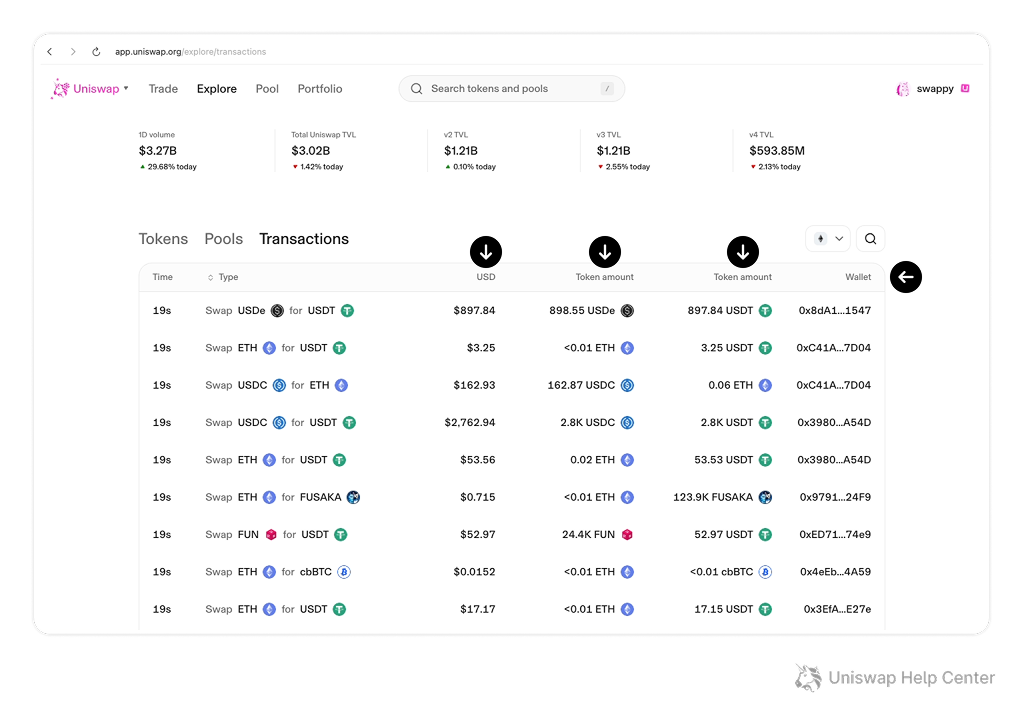This screenshot has height=720, width=1024.
Task: Click the Uniswap unicorn logo
Action: point(60,89)
